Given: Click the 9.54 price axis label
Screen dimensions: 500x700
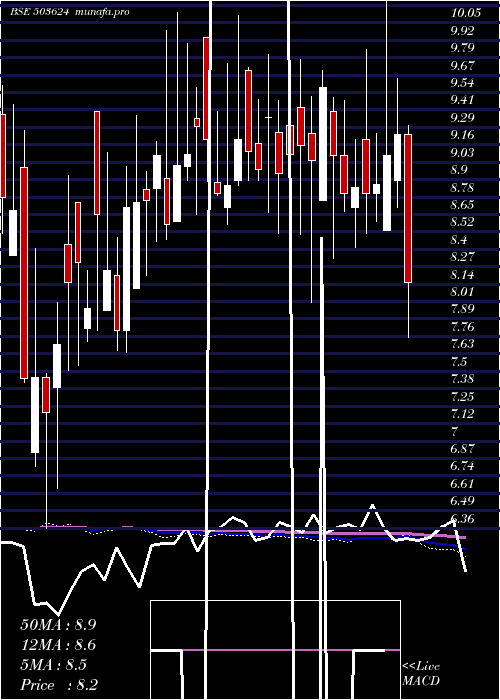Looking at the screenshot, I should pos(462,83).
